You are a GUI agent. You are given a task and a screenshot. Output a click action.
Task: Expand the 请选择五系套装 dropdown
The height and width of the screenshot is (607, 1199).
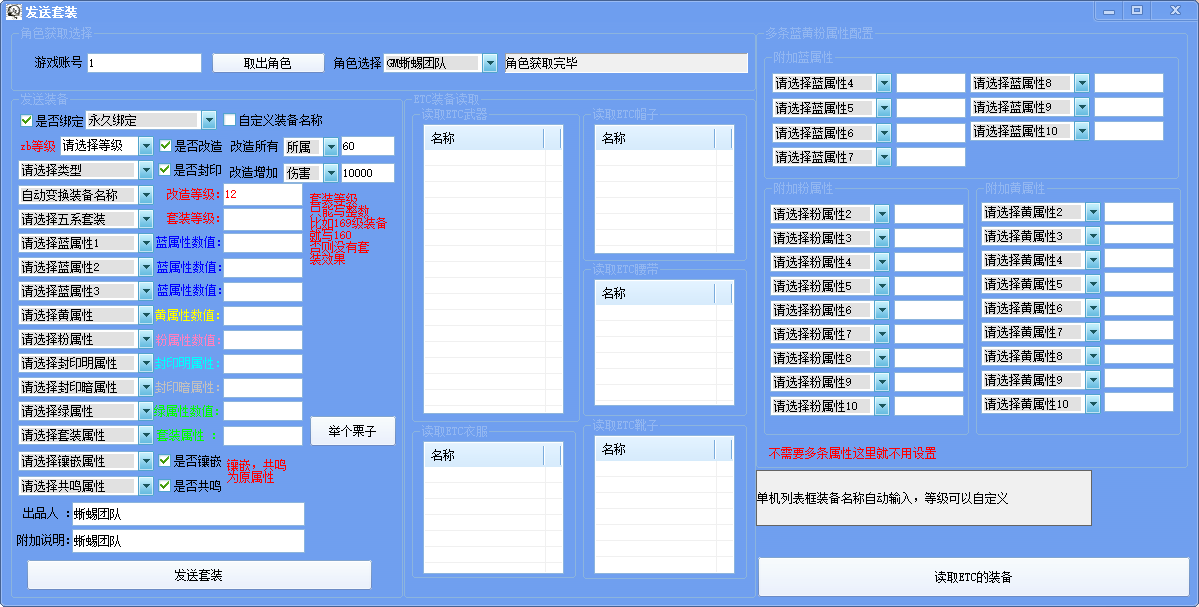145,219
